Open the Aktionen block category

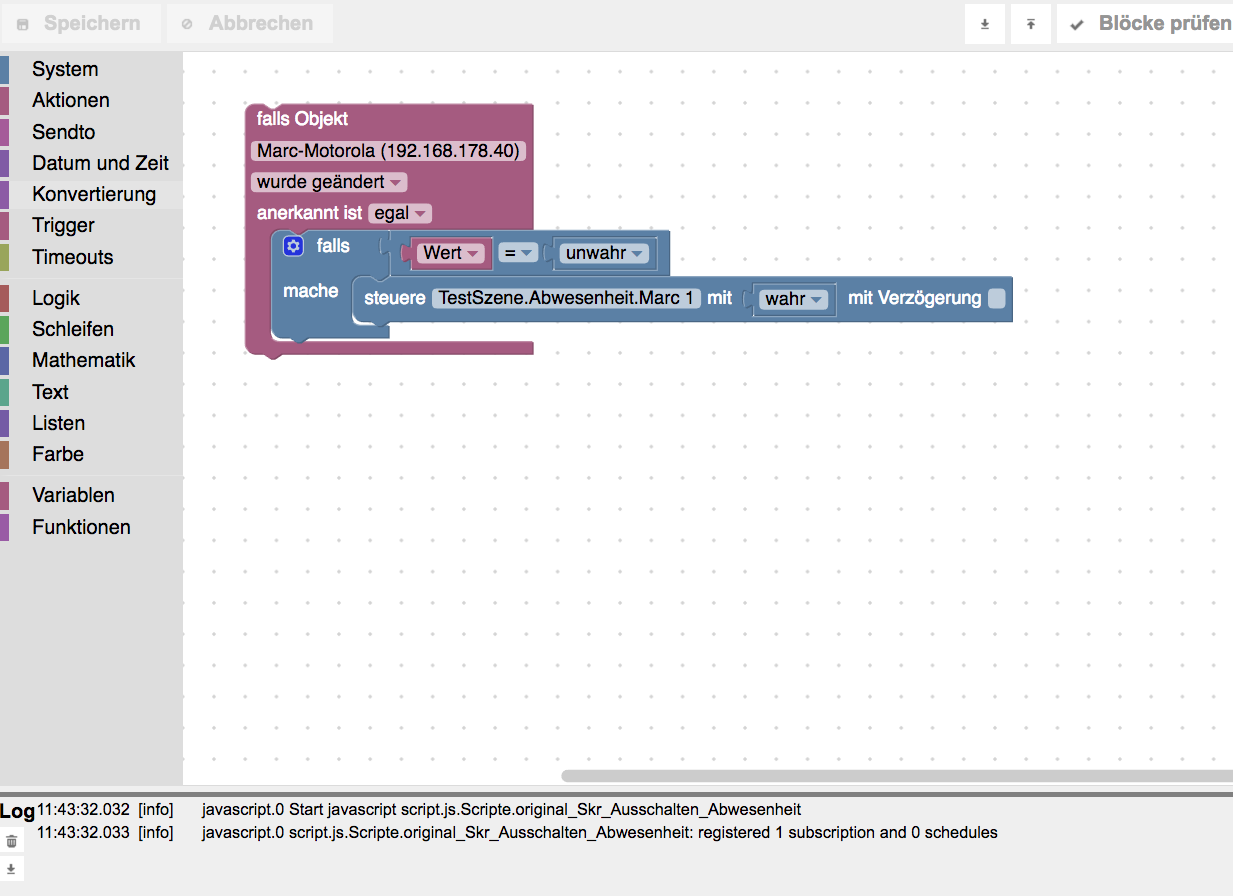pyautogui.click(x=91, y=100)
